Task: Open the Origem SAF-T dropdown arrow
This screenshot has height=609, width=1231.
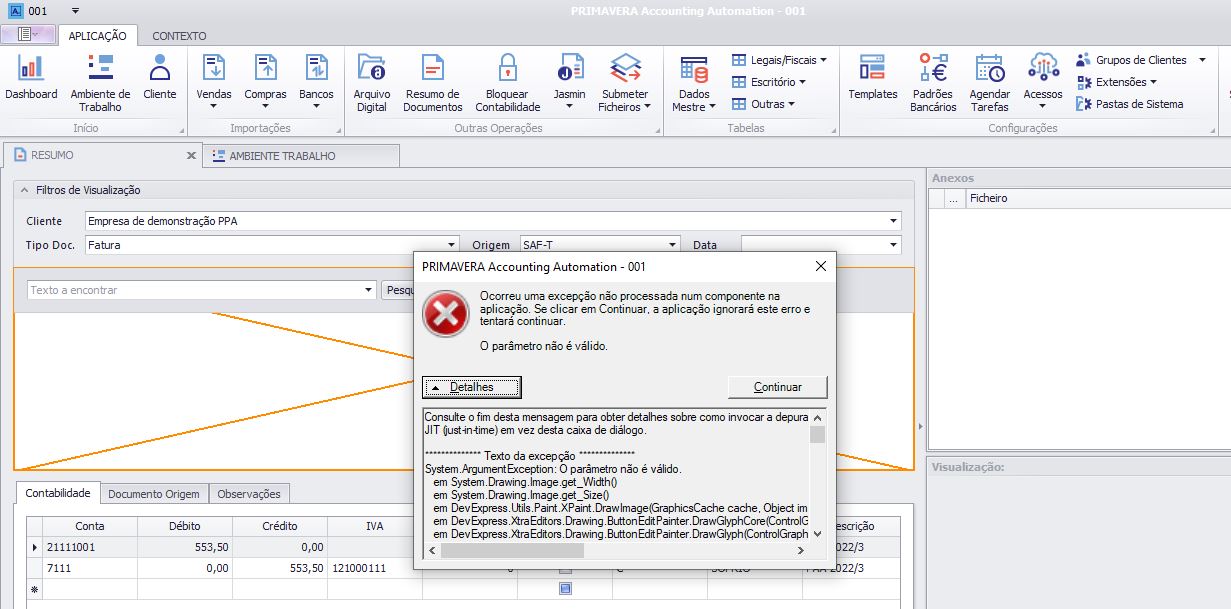Action: (672, 245)
